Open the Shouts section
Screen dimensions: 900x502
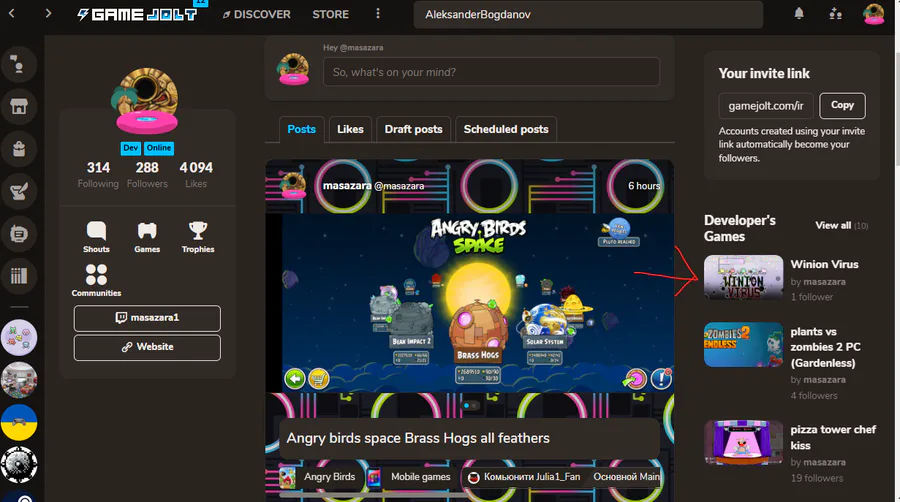(x=96, y=237)
